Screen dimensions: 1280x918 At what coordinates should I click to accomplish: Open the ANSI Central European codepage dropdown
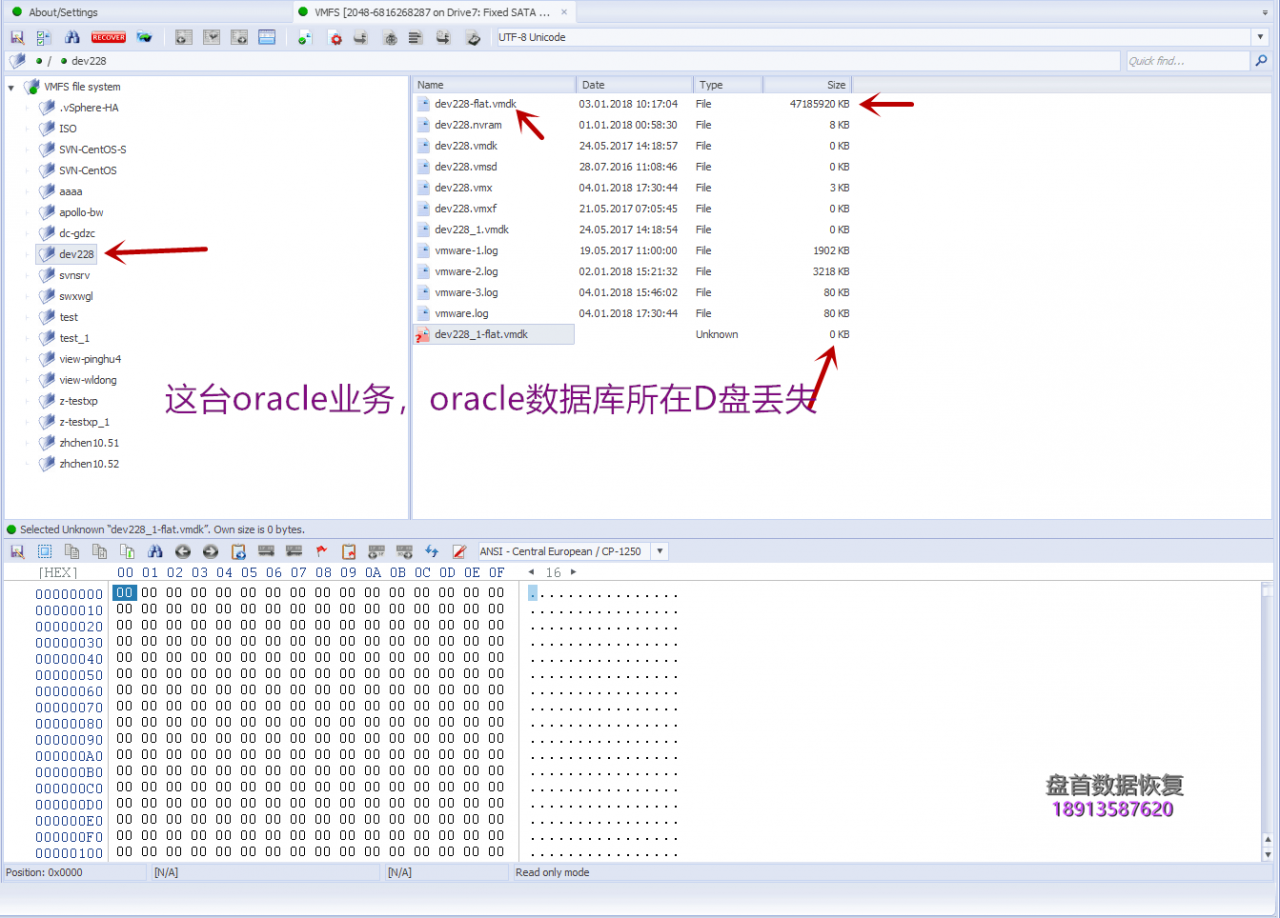[x=659, y=551]
